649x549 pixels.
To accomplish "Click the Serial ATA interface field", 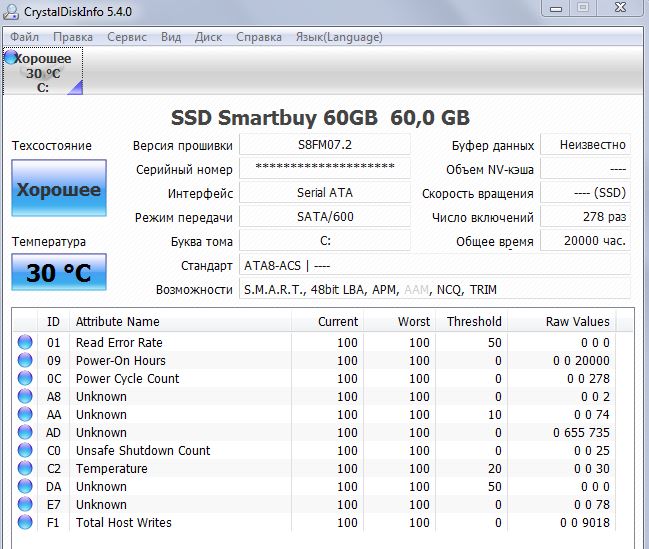I will click(x=325, y=193).
